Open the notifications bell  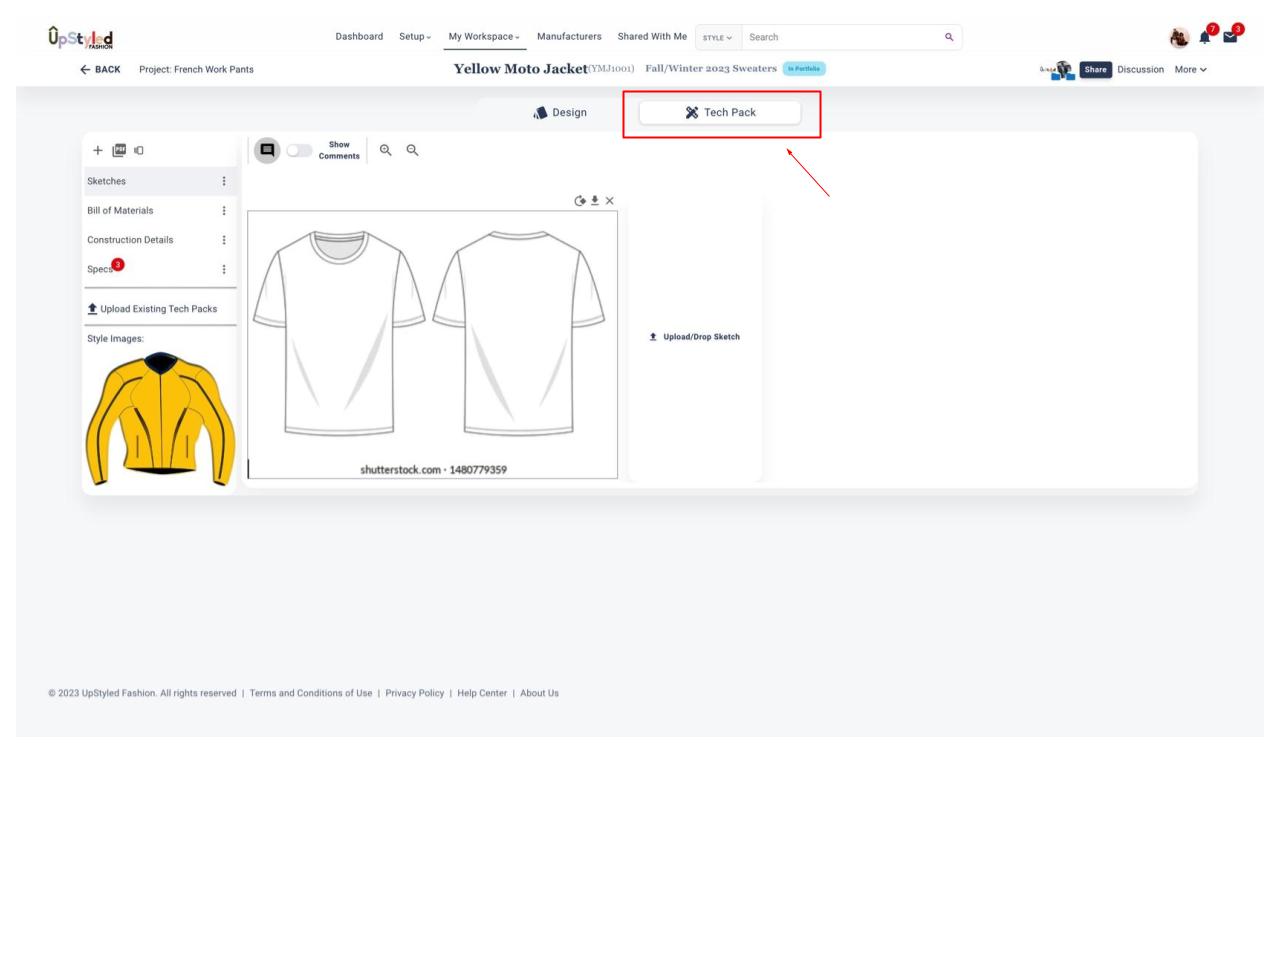pyautogui.click(x=1205, y=38)
